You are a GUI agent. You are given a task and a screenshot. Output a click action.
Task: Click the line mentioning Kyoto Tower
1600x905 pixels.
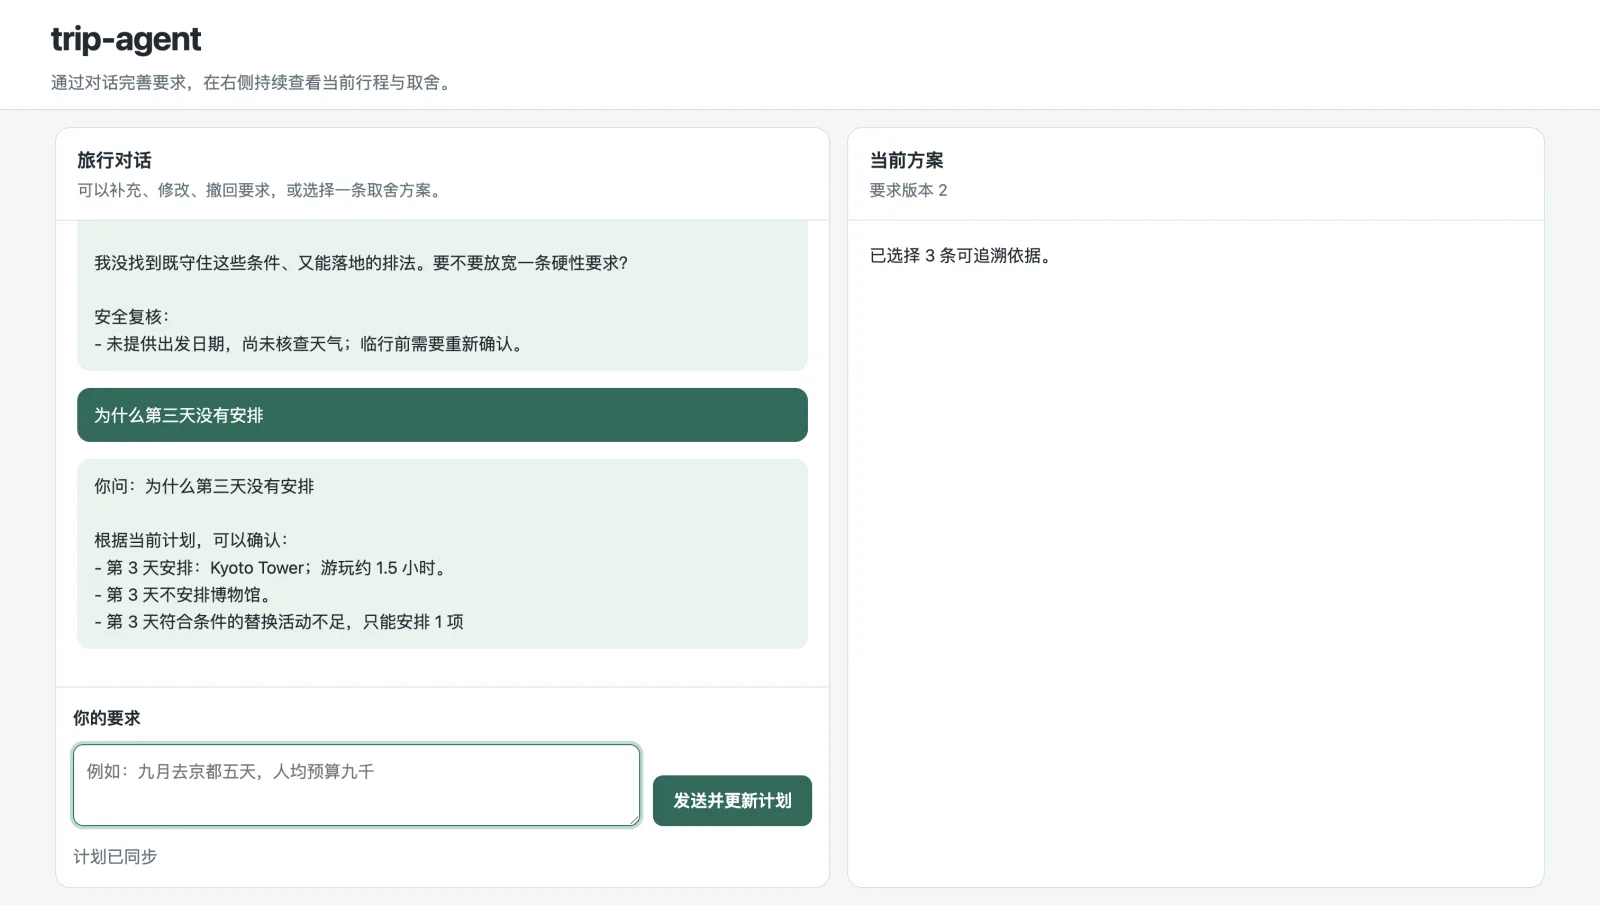click(x=272, y=568)
